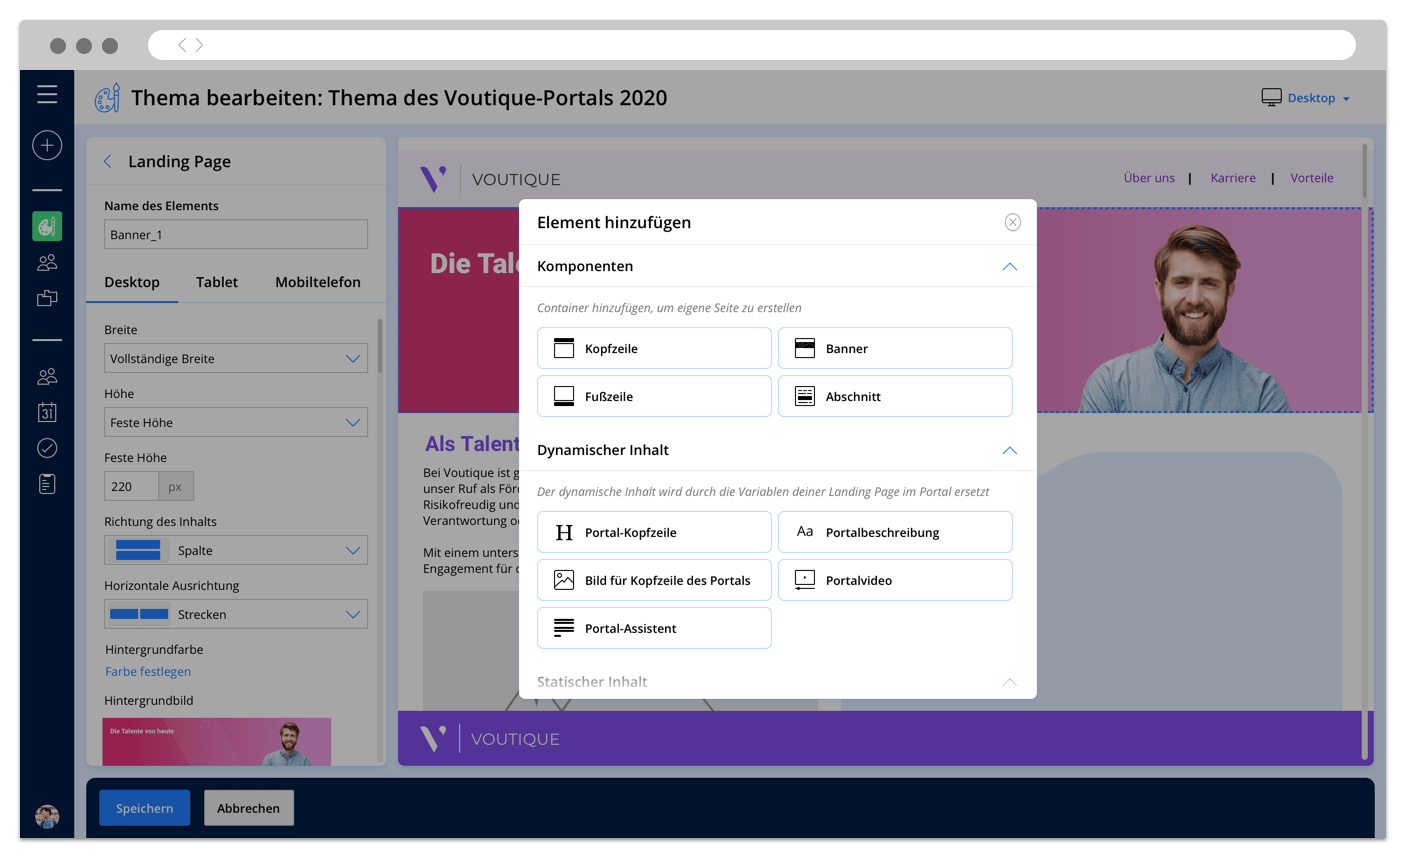
Task: Click the plus add icon in sidebar
Action: coord(47,145)
